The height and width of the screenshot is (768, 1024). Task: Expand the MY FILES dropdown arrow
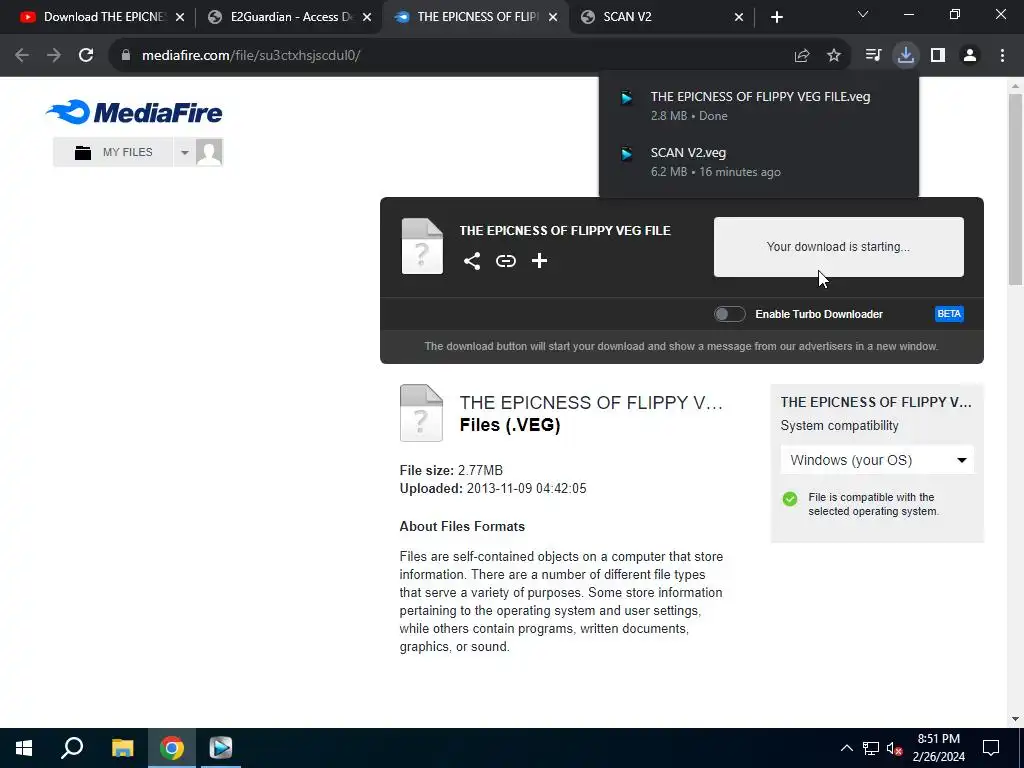point(184,152)
